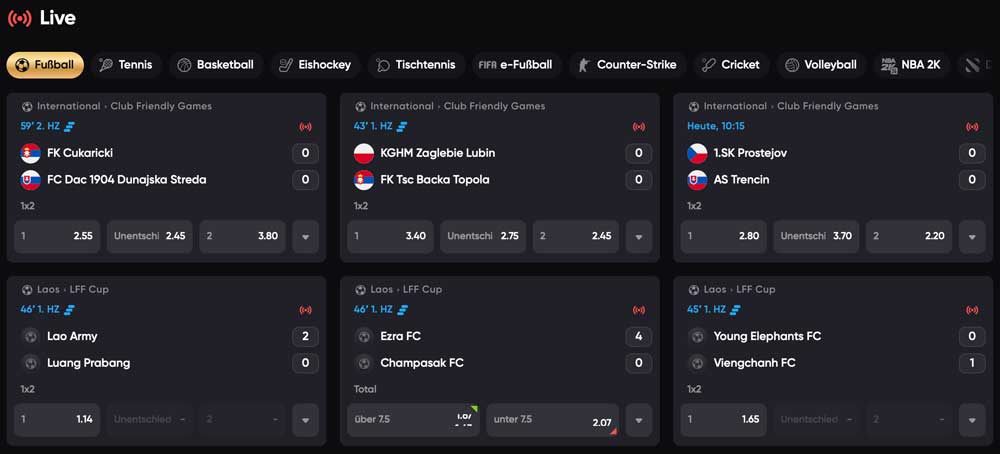Expand more markets for FK Cukaricki match
This screenshot has height=454, width=1000.
[x=305, y=237]
